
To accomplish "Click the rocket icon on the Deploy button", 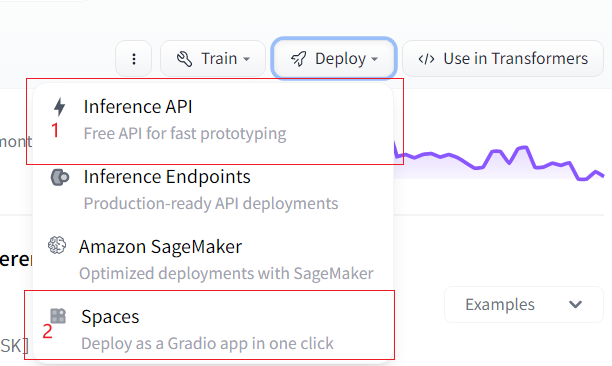I will pyautogui.click(x=299, y=59).
